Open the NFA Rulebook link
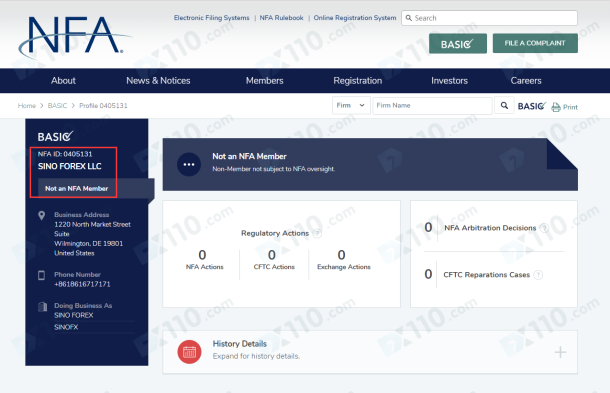This screenshot has width=610, height=393. click(x=281, y=18)
